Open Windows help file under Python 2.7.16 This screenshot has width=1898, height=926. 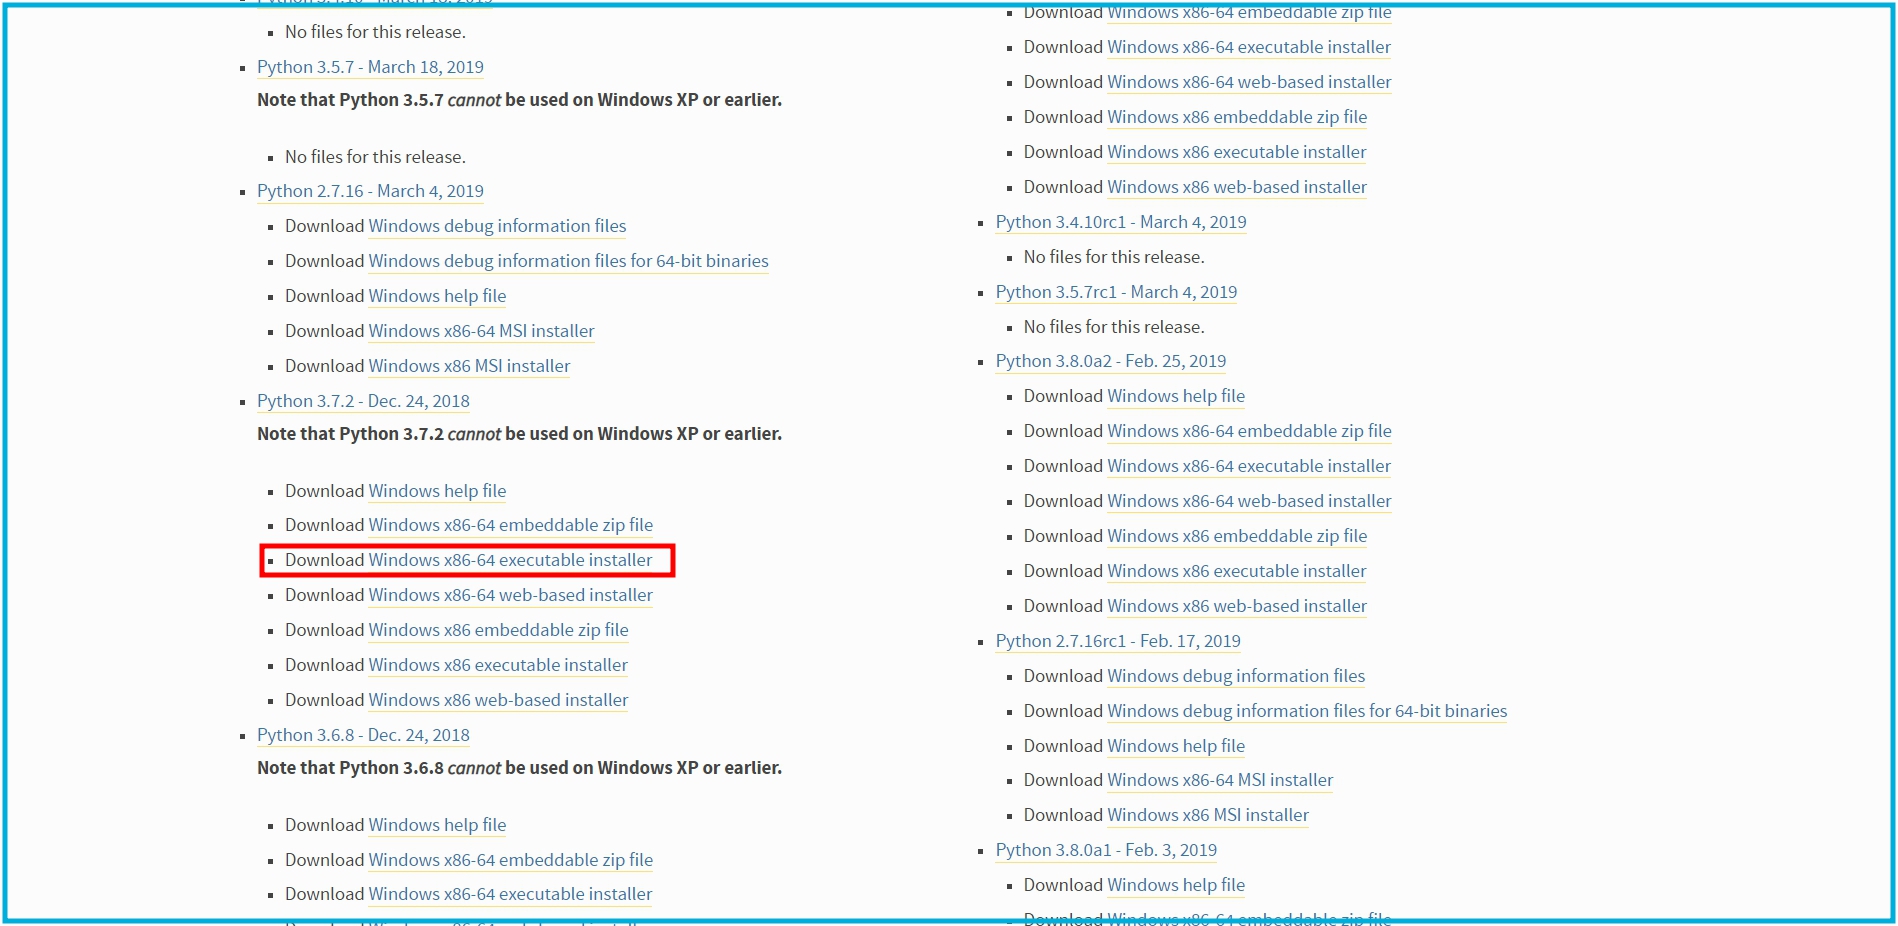tap(437, 296)
